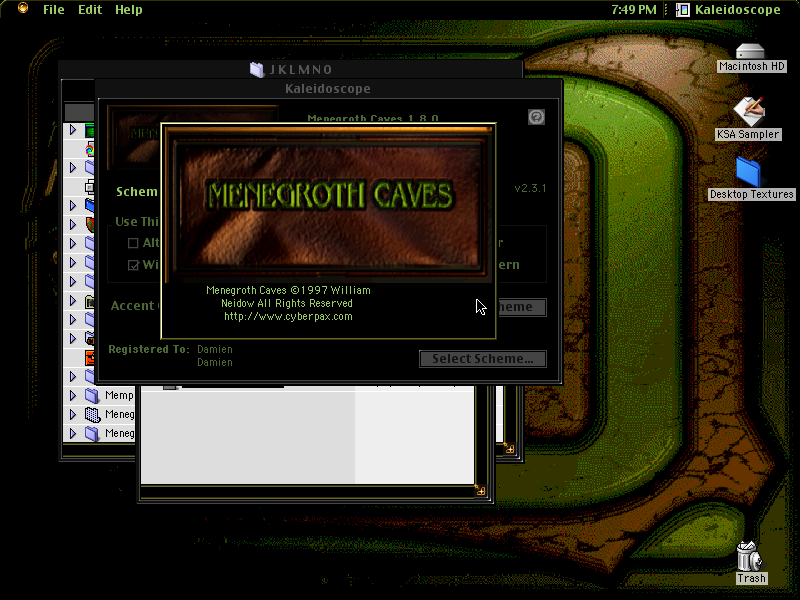Screen dimensions: 800x600
Task: Open the Apple menu icon
Action: [x=23, y=8]
